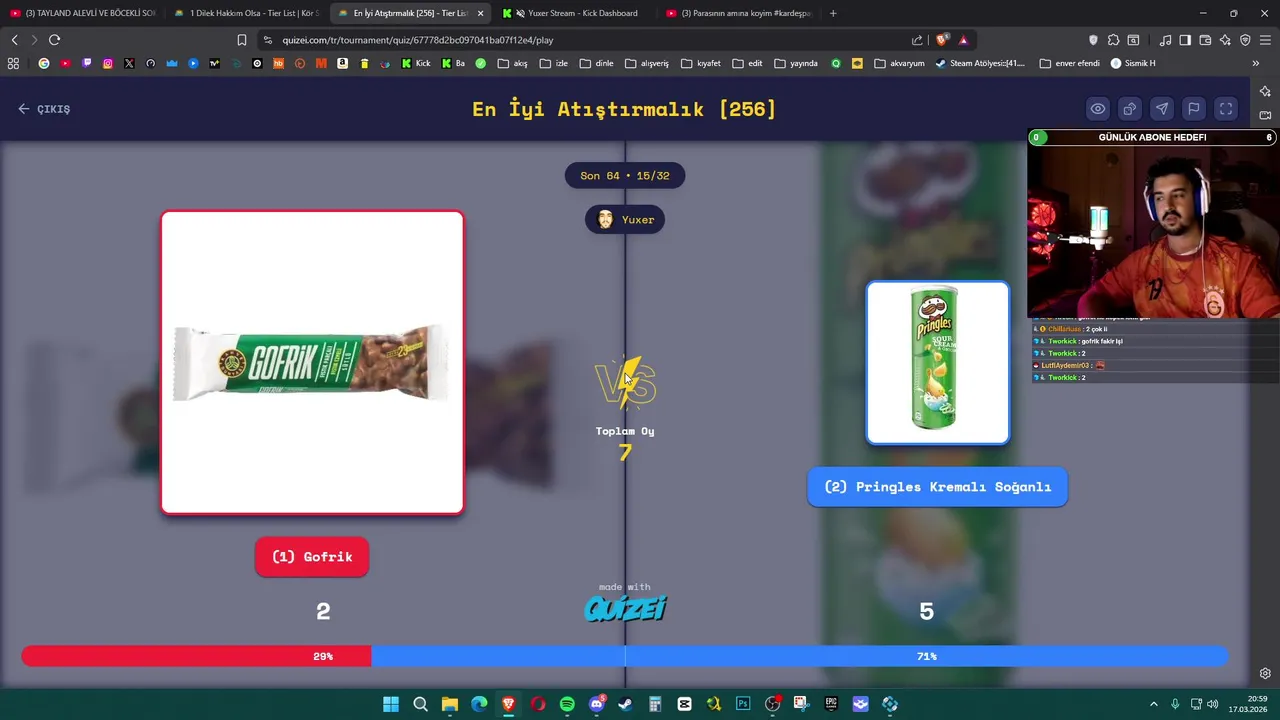The height and width of the screenshot is (720, 1280).
Task: Open the Steam Atölyesi bookmark
Action: point(980,63)
